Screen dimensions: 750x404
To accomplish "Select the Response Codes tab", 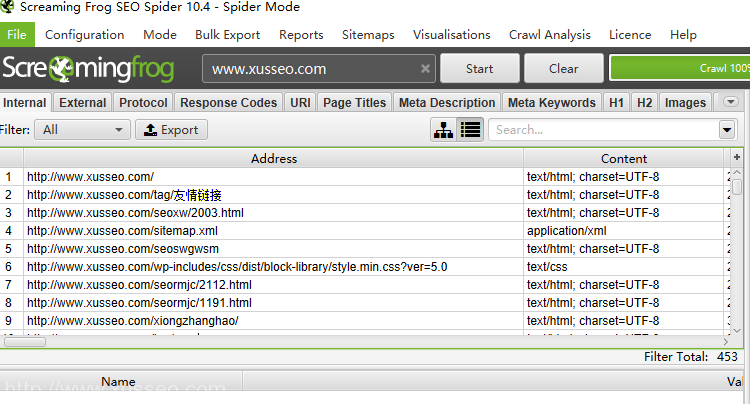I will click(x=229, y=102).
